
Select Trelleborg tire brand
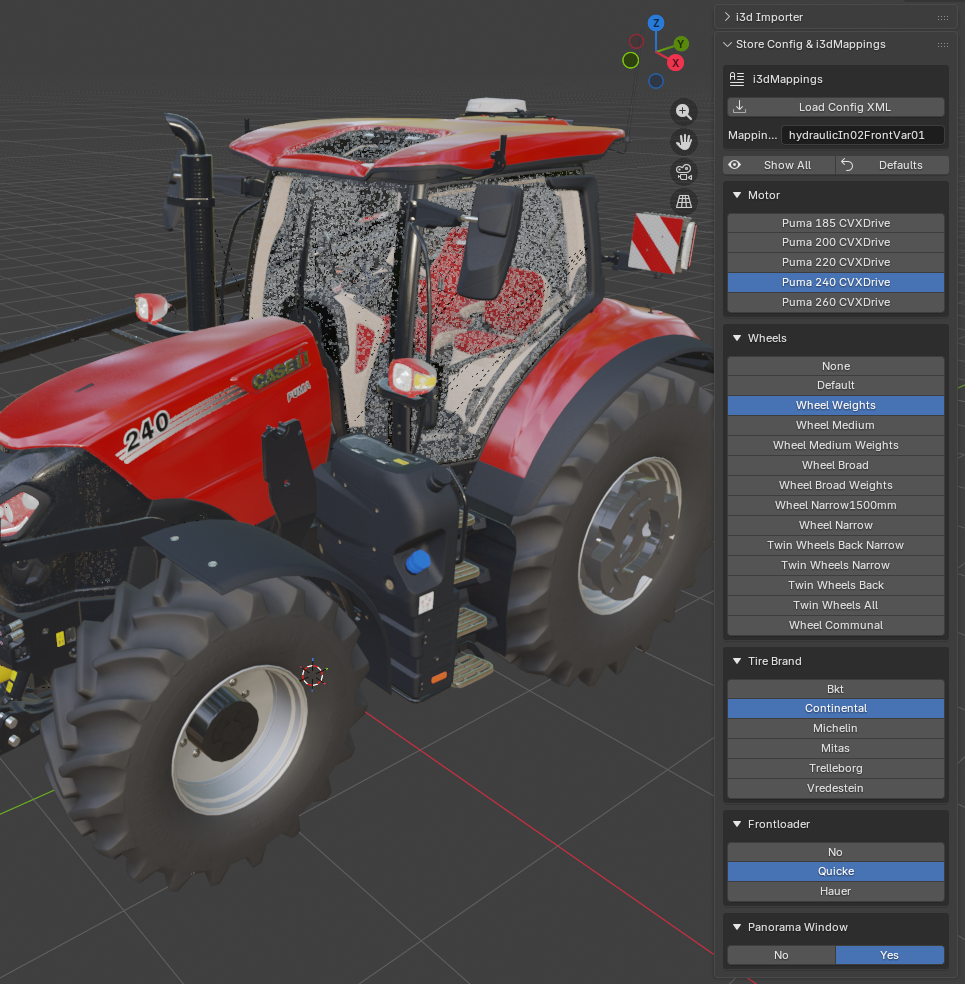coord(836,769)
